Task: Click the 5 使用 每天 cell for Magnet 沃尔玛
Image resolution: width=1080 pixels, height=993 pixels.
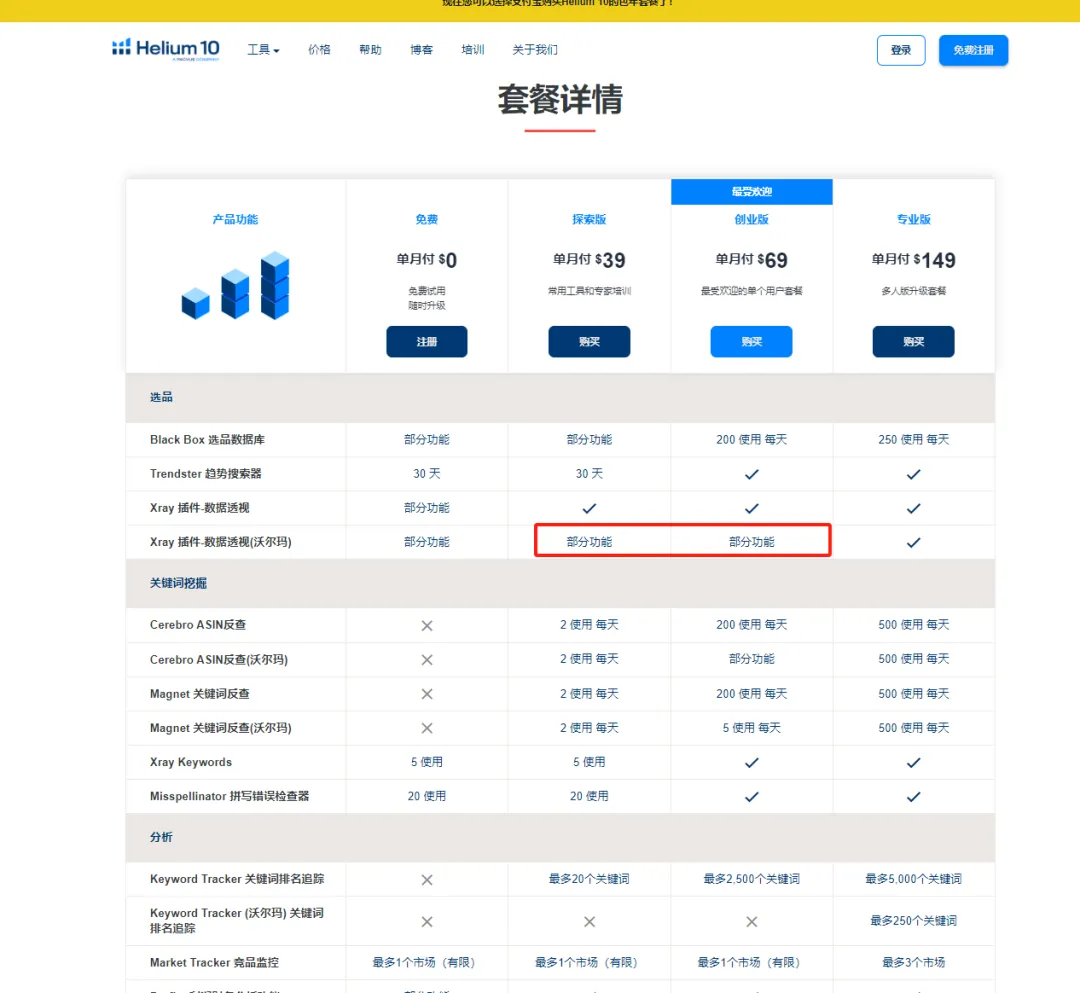Action: pos(751,728)
